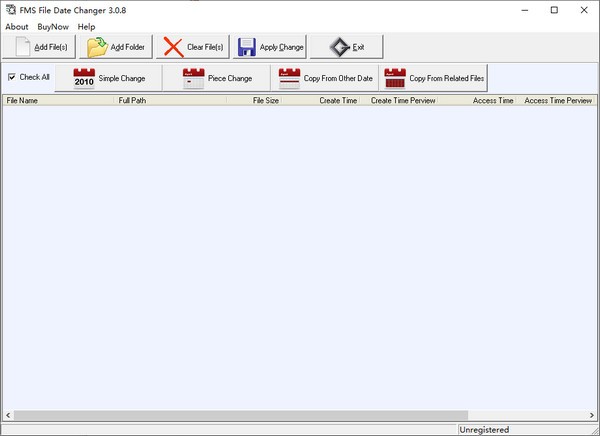Open the About menu
The image size is (600, 436).
point(17,26)
